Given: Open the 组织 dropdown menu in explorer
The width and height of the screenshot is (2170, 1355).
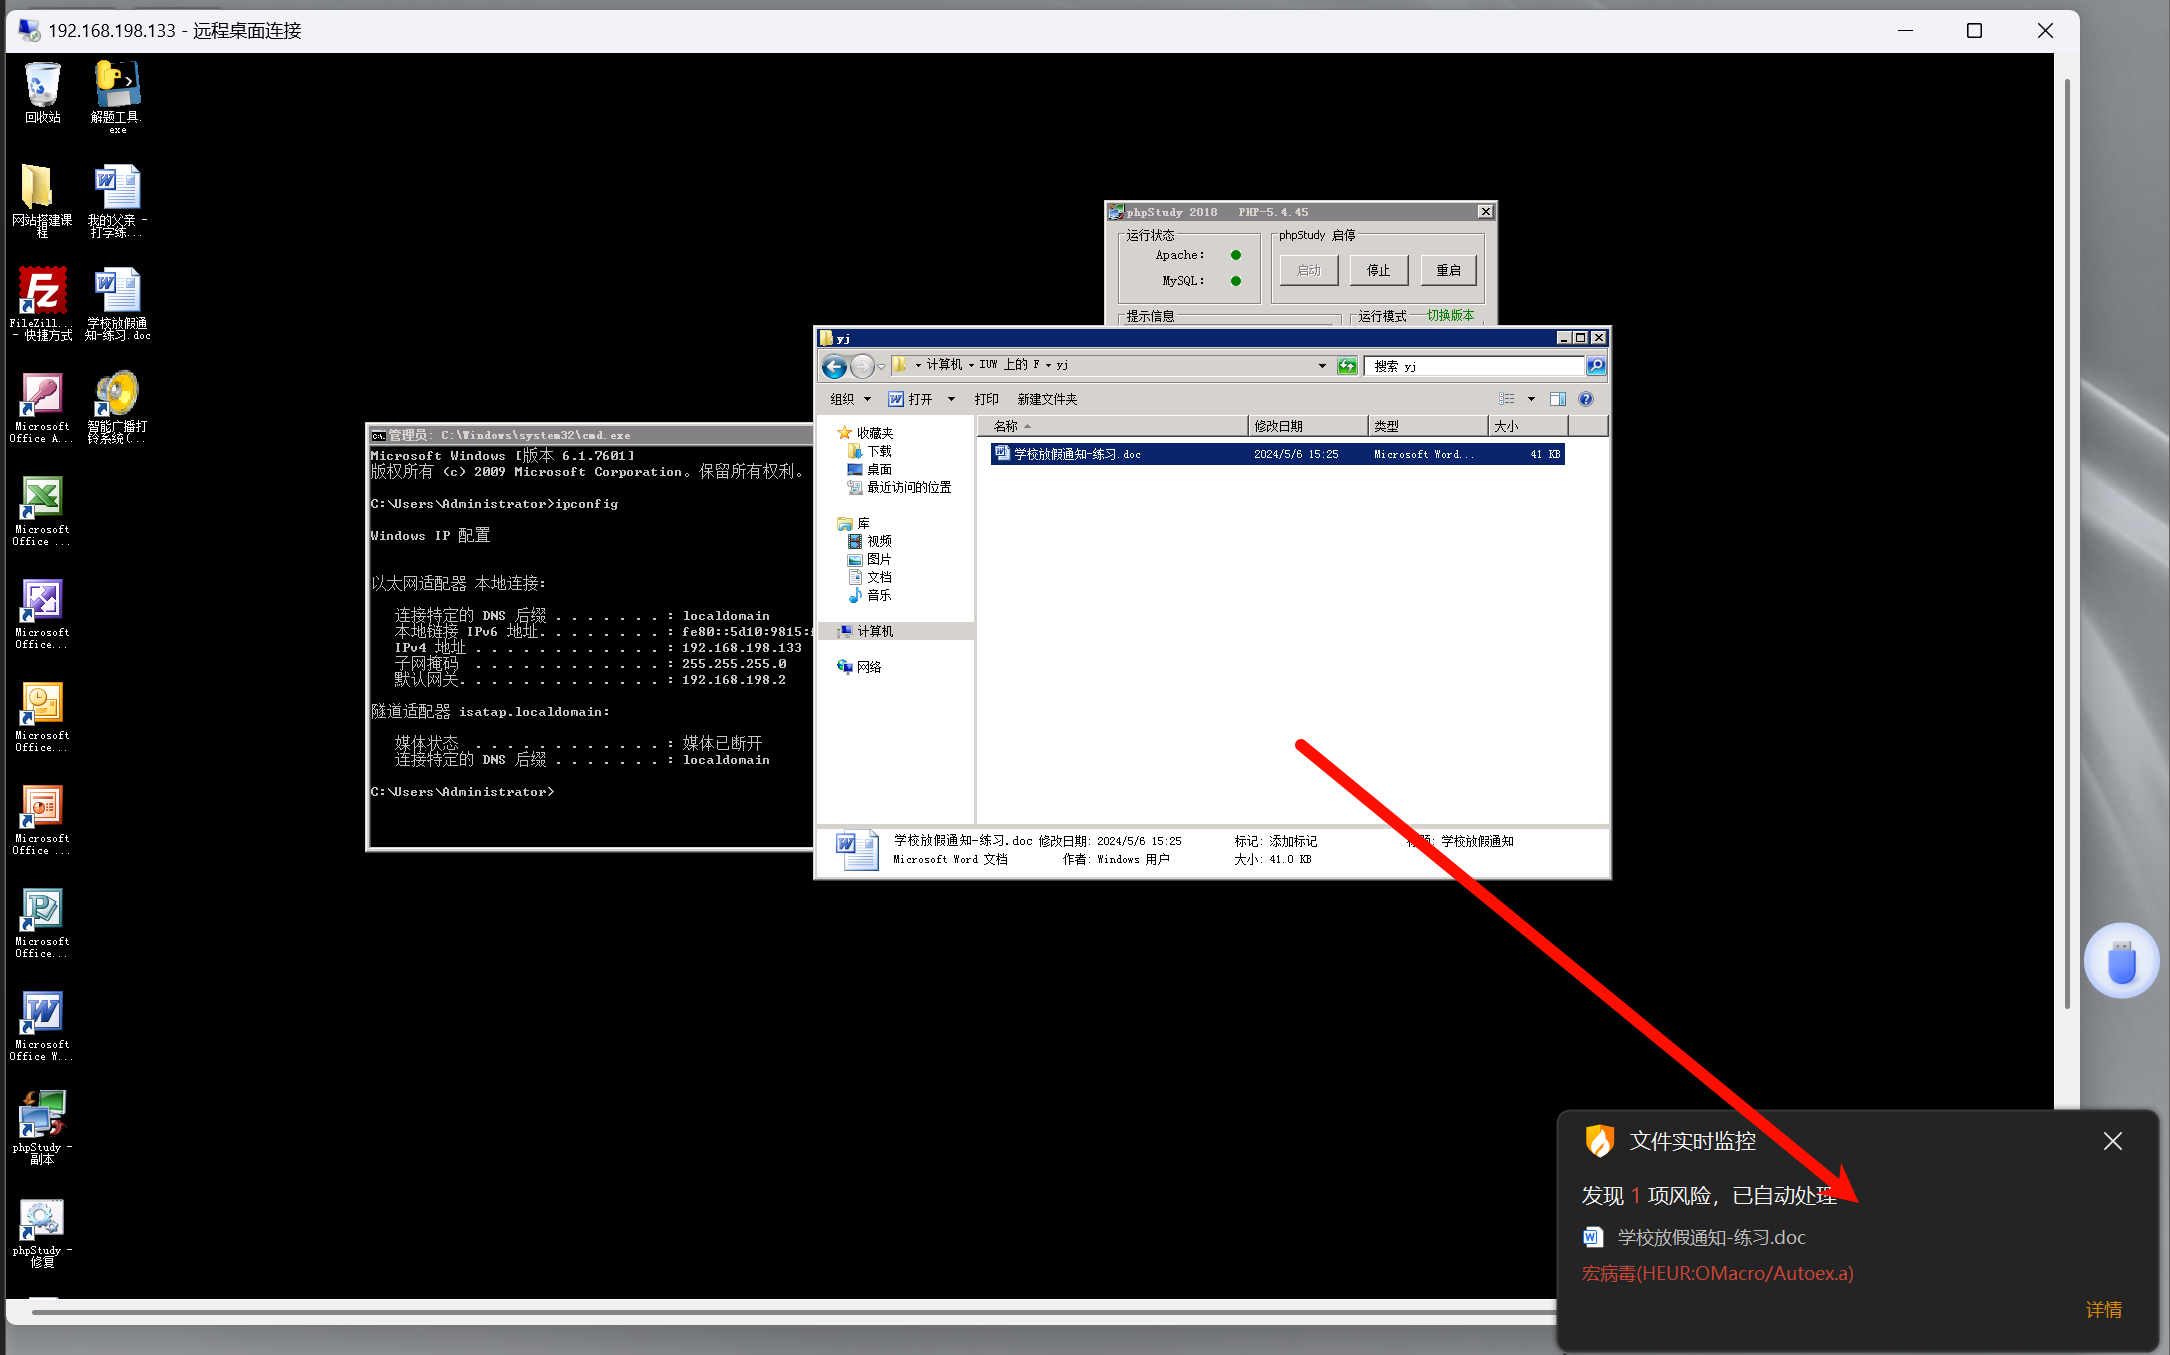Looking at the screenshot, I should [x=850, y=399].
